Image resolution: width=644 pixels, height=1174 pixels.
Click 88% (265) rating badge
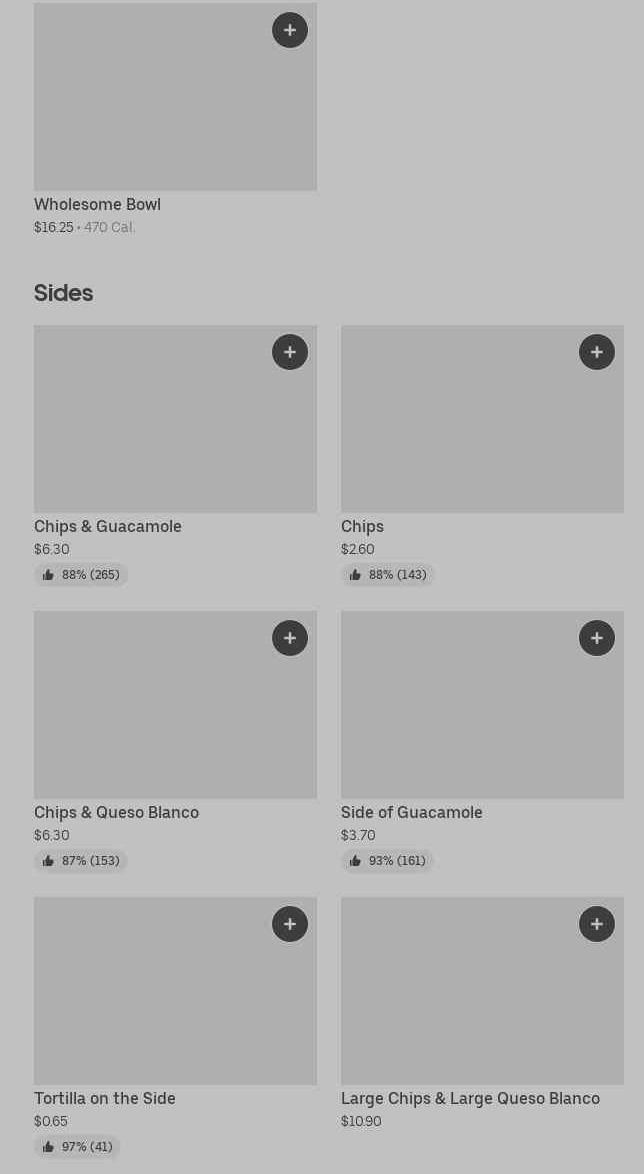pos(81,575)
